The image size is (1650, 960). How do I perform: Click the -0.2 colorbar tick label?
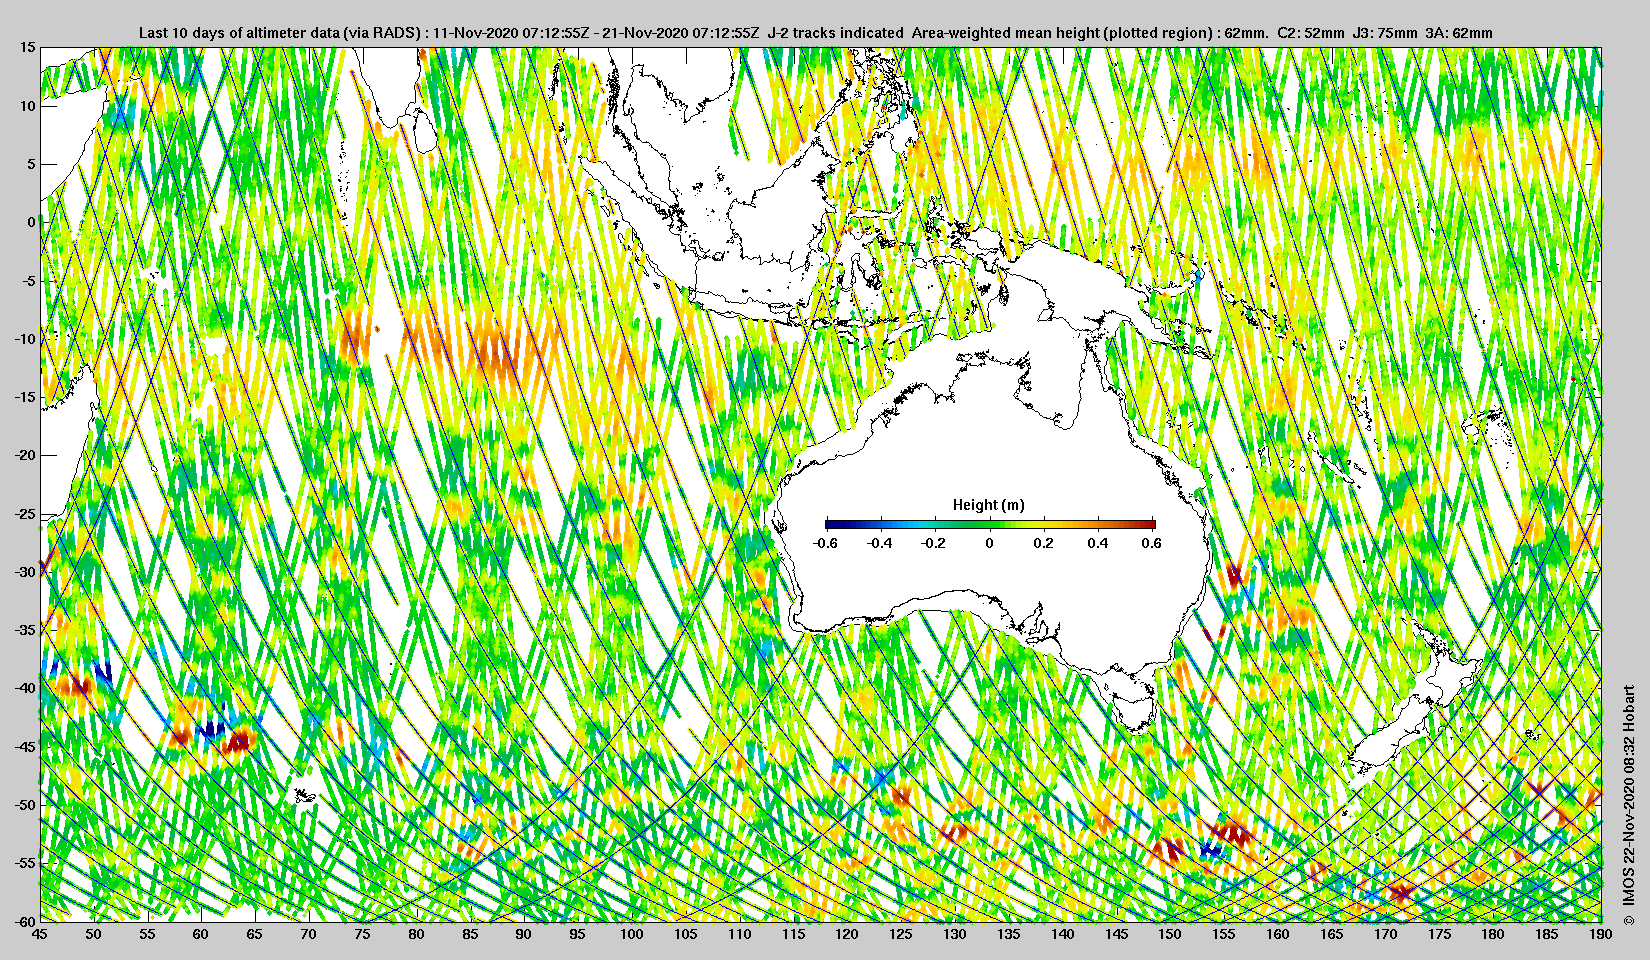[934, 544]
